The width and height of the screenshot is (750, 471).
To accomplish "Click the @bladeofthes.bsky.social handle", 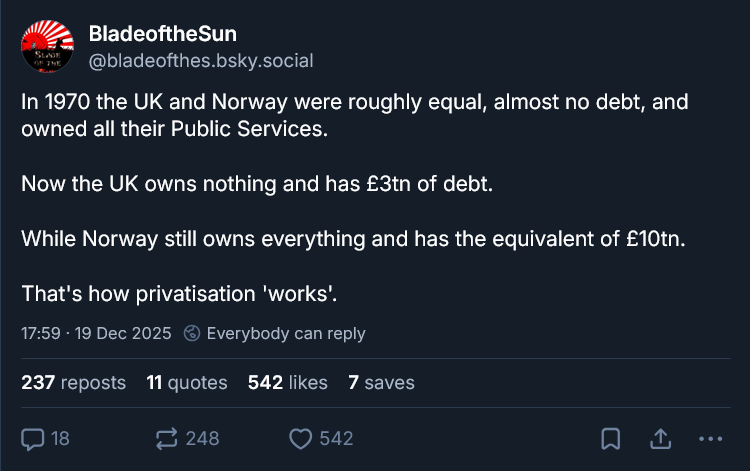I will click(x=201, y=60).
